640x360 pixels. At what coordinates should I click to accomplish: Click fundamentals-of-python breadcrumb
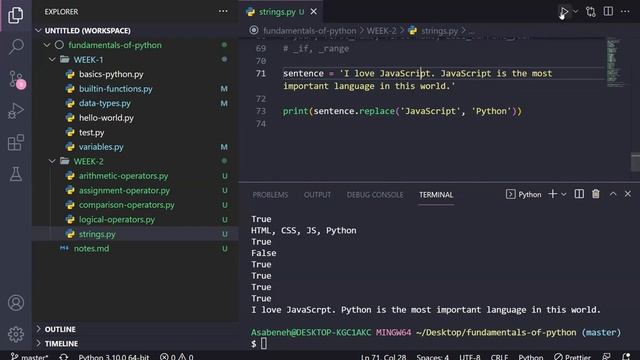(x=309, y=31)
